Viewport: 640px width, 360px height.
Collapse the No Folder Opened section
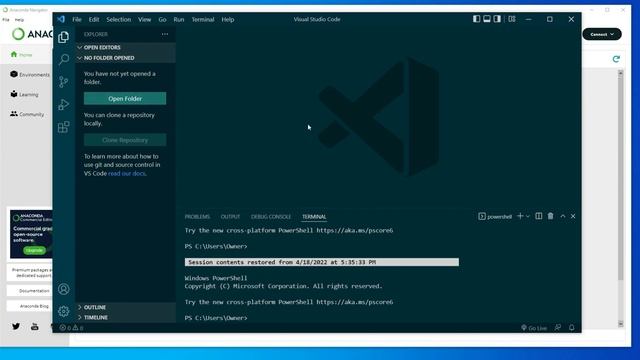[x=125, y=58]
